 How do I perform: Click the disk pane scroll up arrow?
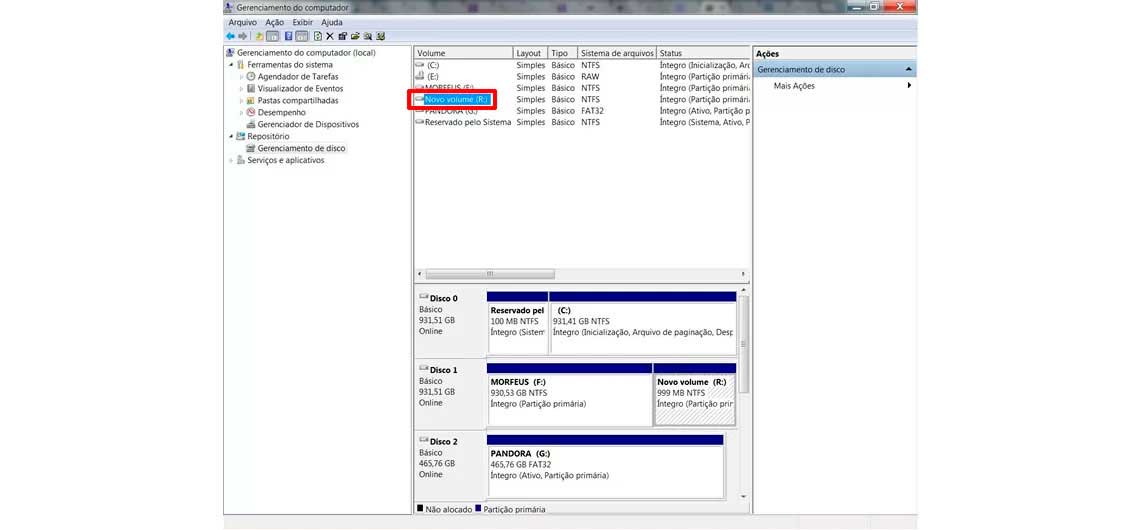point(743,291)
